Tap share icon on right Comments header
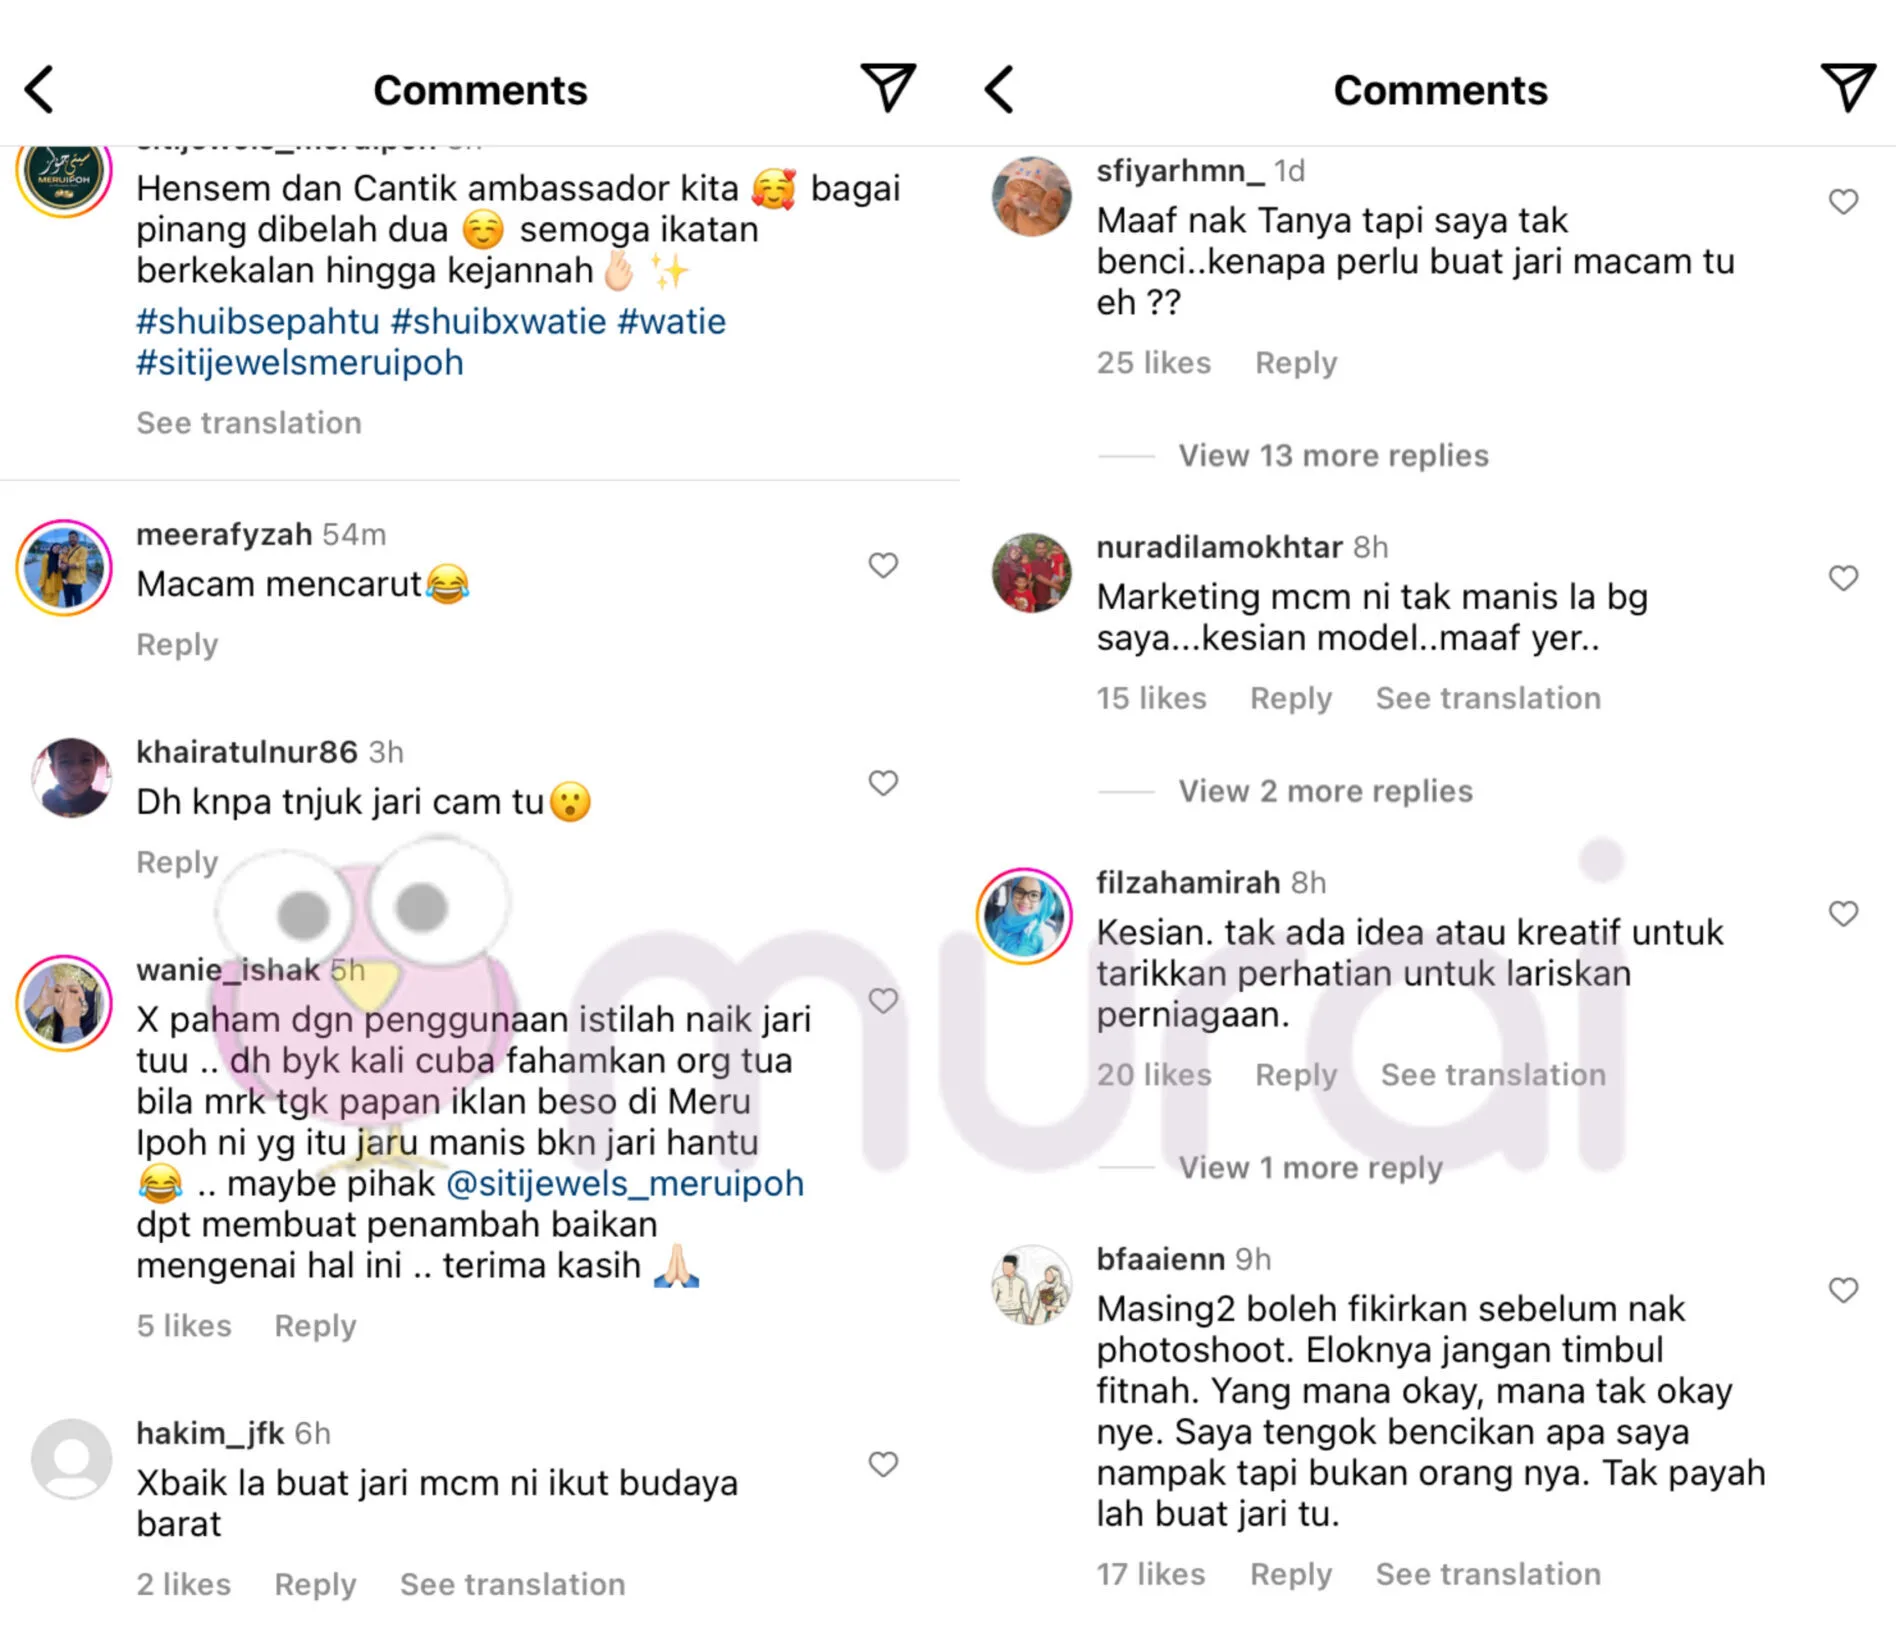 pyautogui.click(x=1848, y=87)
